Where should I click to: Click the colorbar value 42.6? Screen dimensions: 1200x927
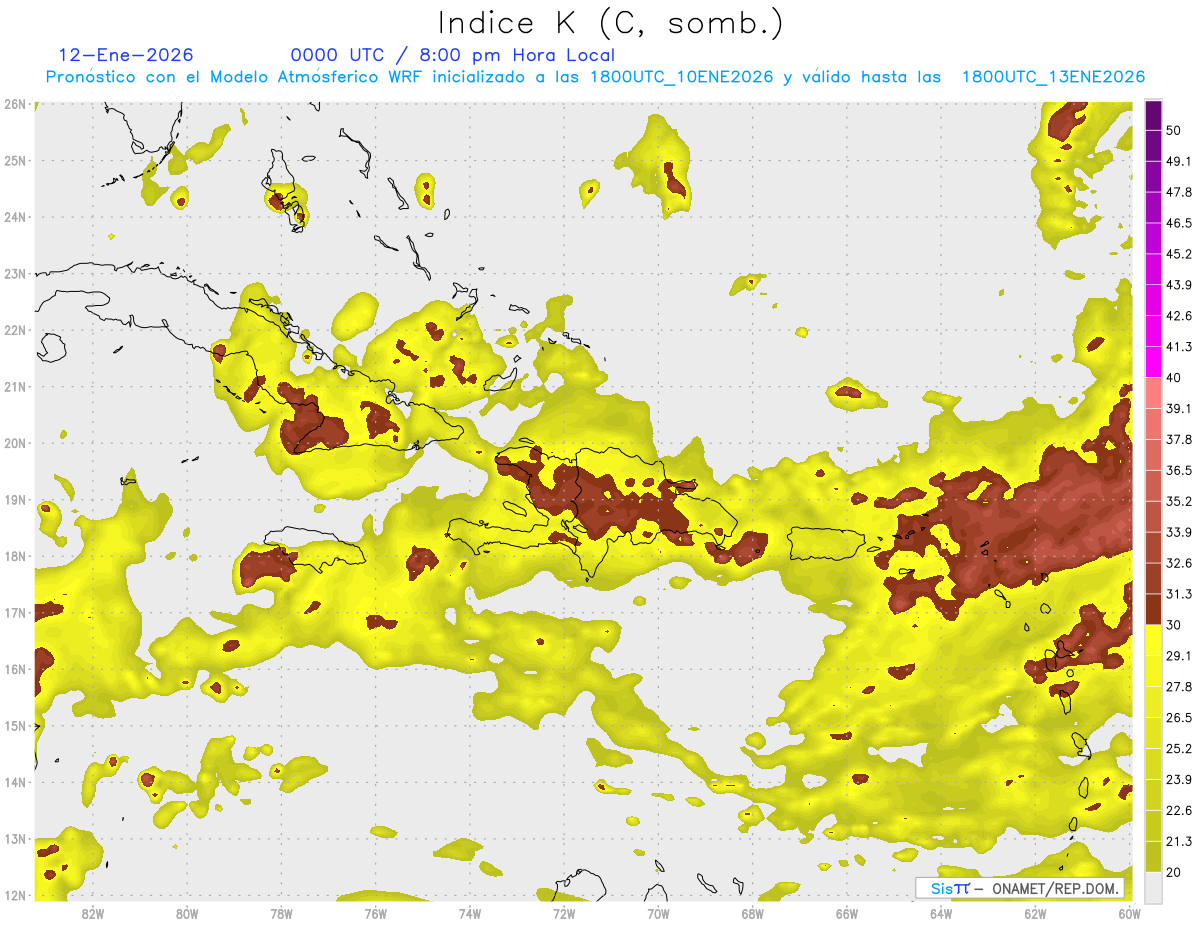[x=1179, y=316]
